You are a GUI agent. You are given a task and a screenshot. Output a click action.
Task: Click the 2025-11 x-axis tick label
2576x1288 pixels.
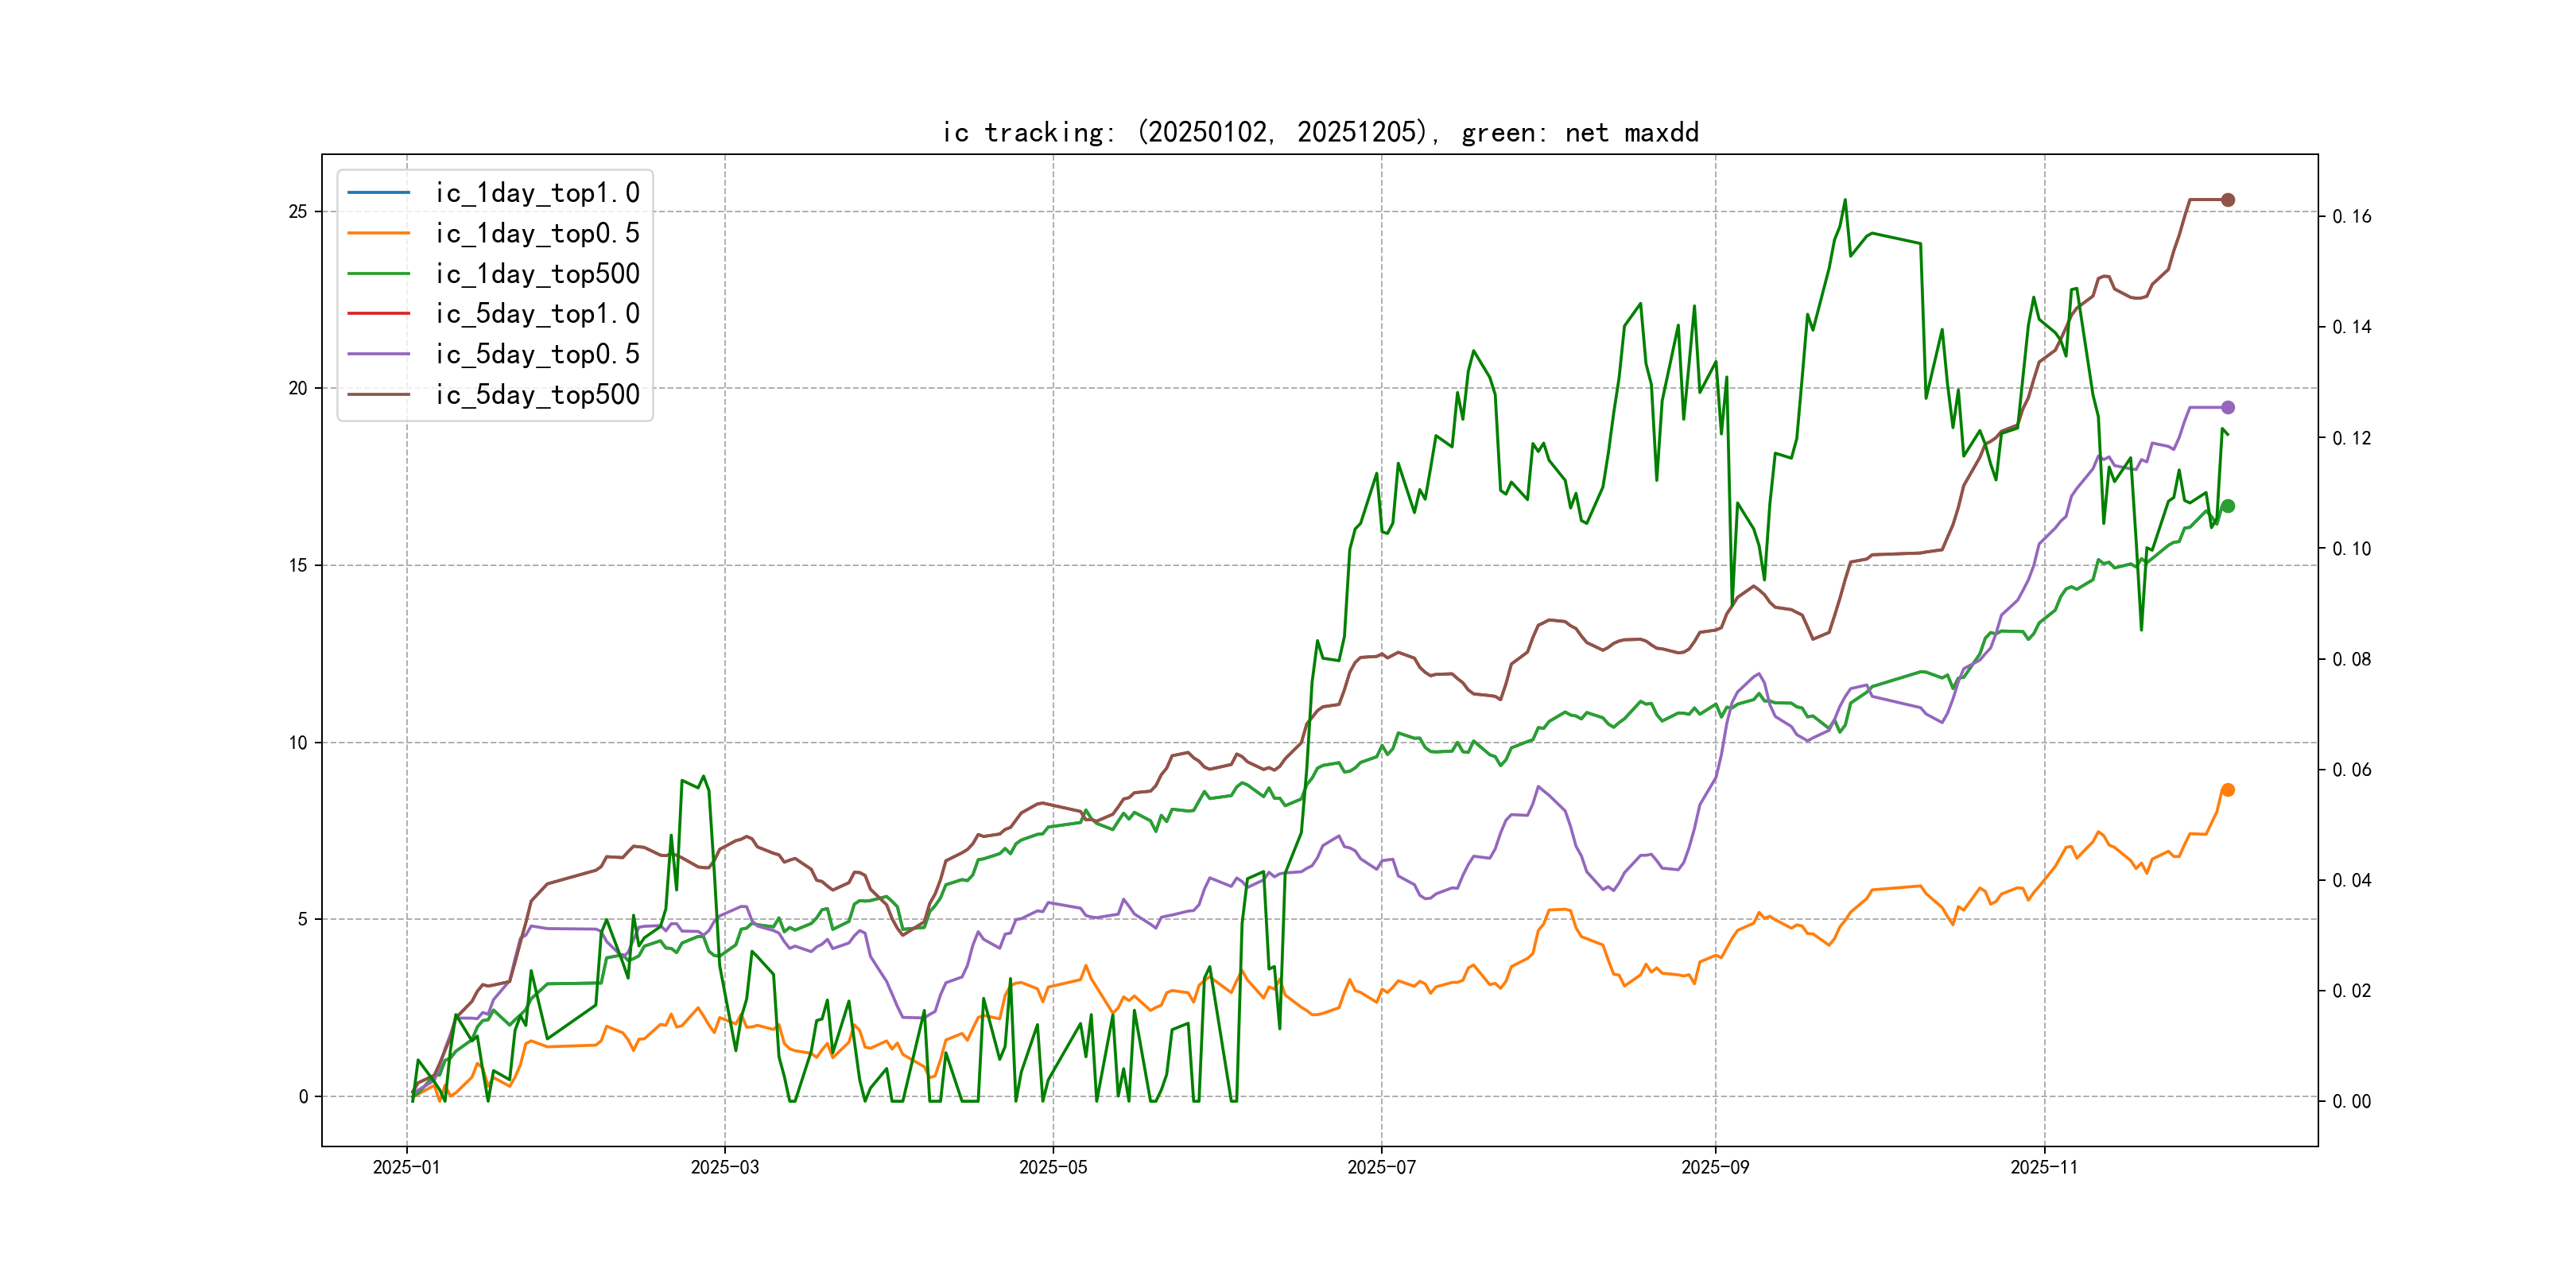2044,1167
